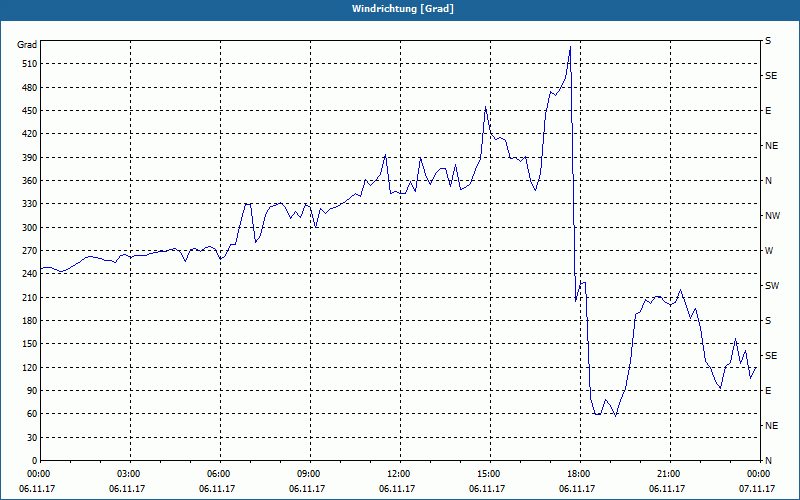Select the 06.11.17 date under 18:00
800x500 pixels.
click(577, 489)
